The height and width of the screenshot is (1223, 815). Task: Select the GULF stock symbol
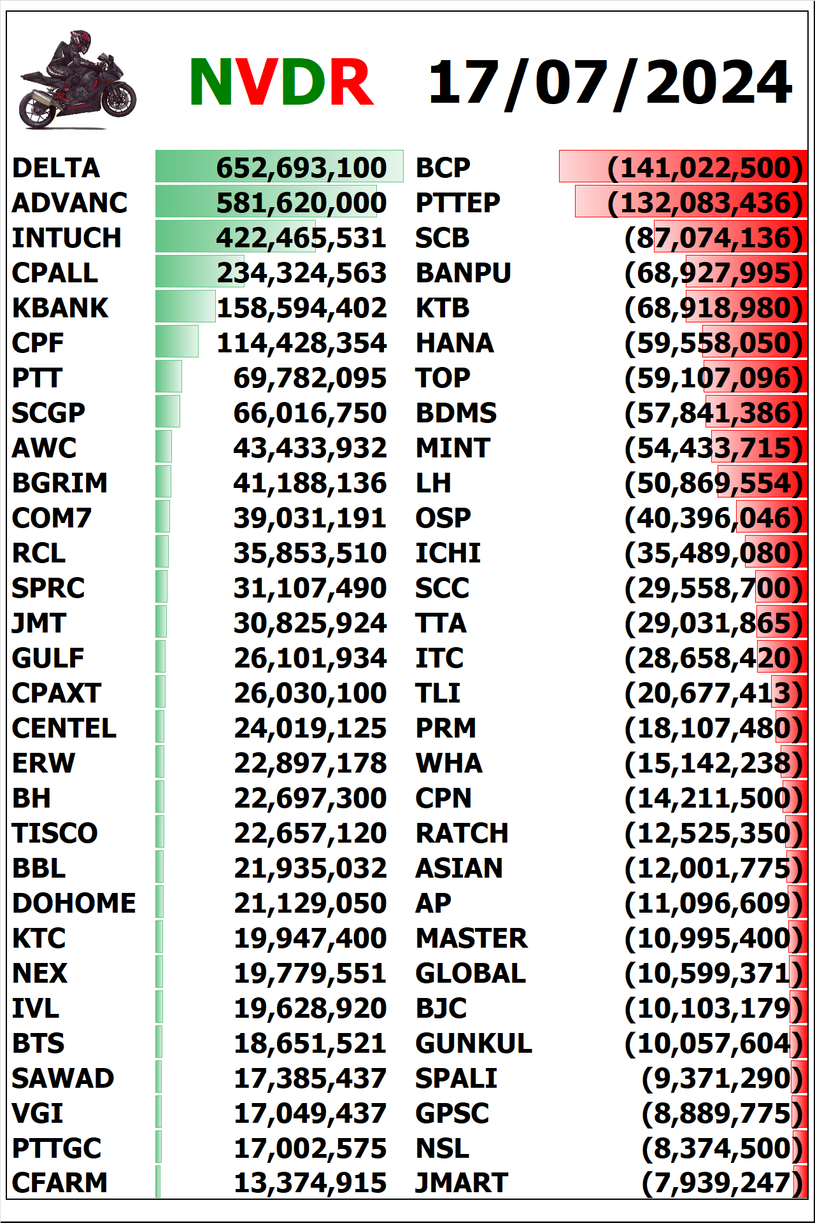coord(48,658)
